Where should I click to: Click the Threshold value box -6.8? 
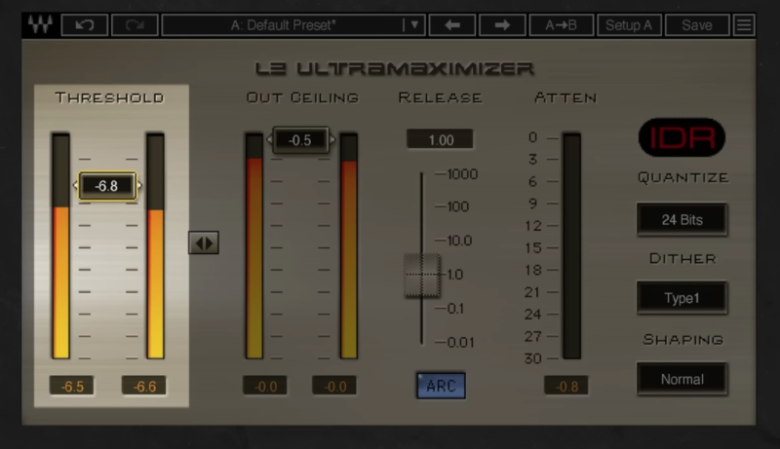107,186
